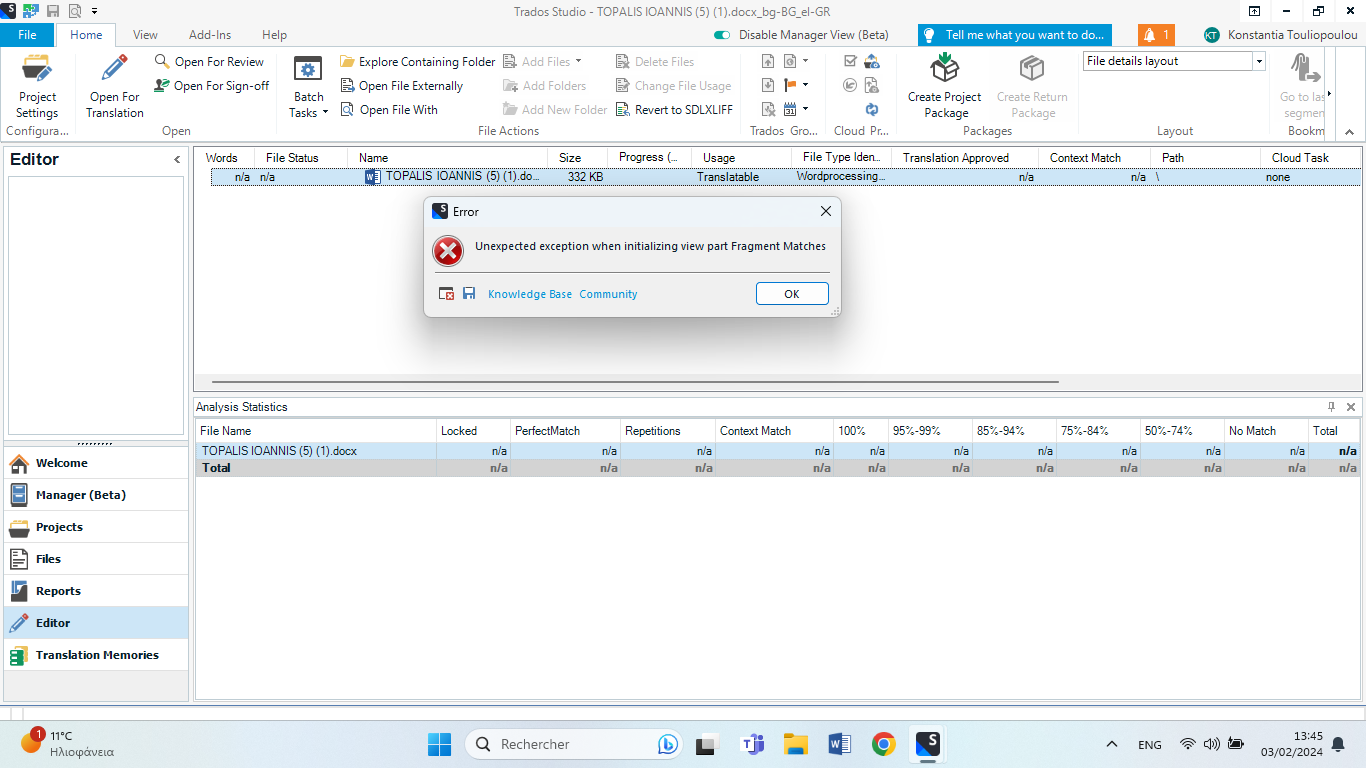Click the cloud upload icon in Cloud Projects
Screen dimensions: 1366x768
click(872, 62)
